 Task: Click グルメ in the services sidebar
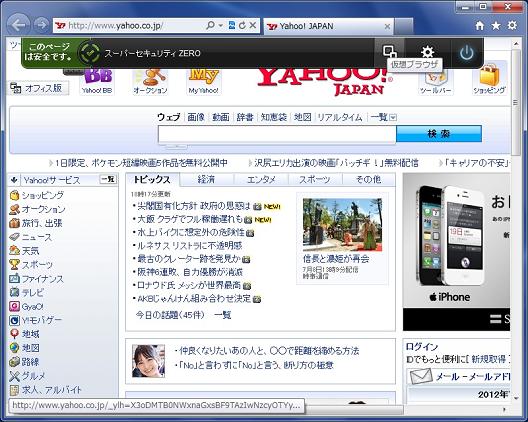click(x=33, y=376)
